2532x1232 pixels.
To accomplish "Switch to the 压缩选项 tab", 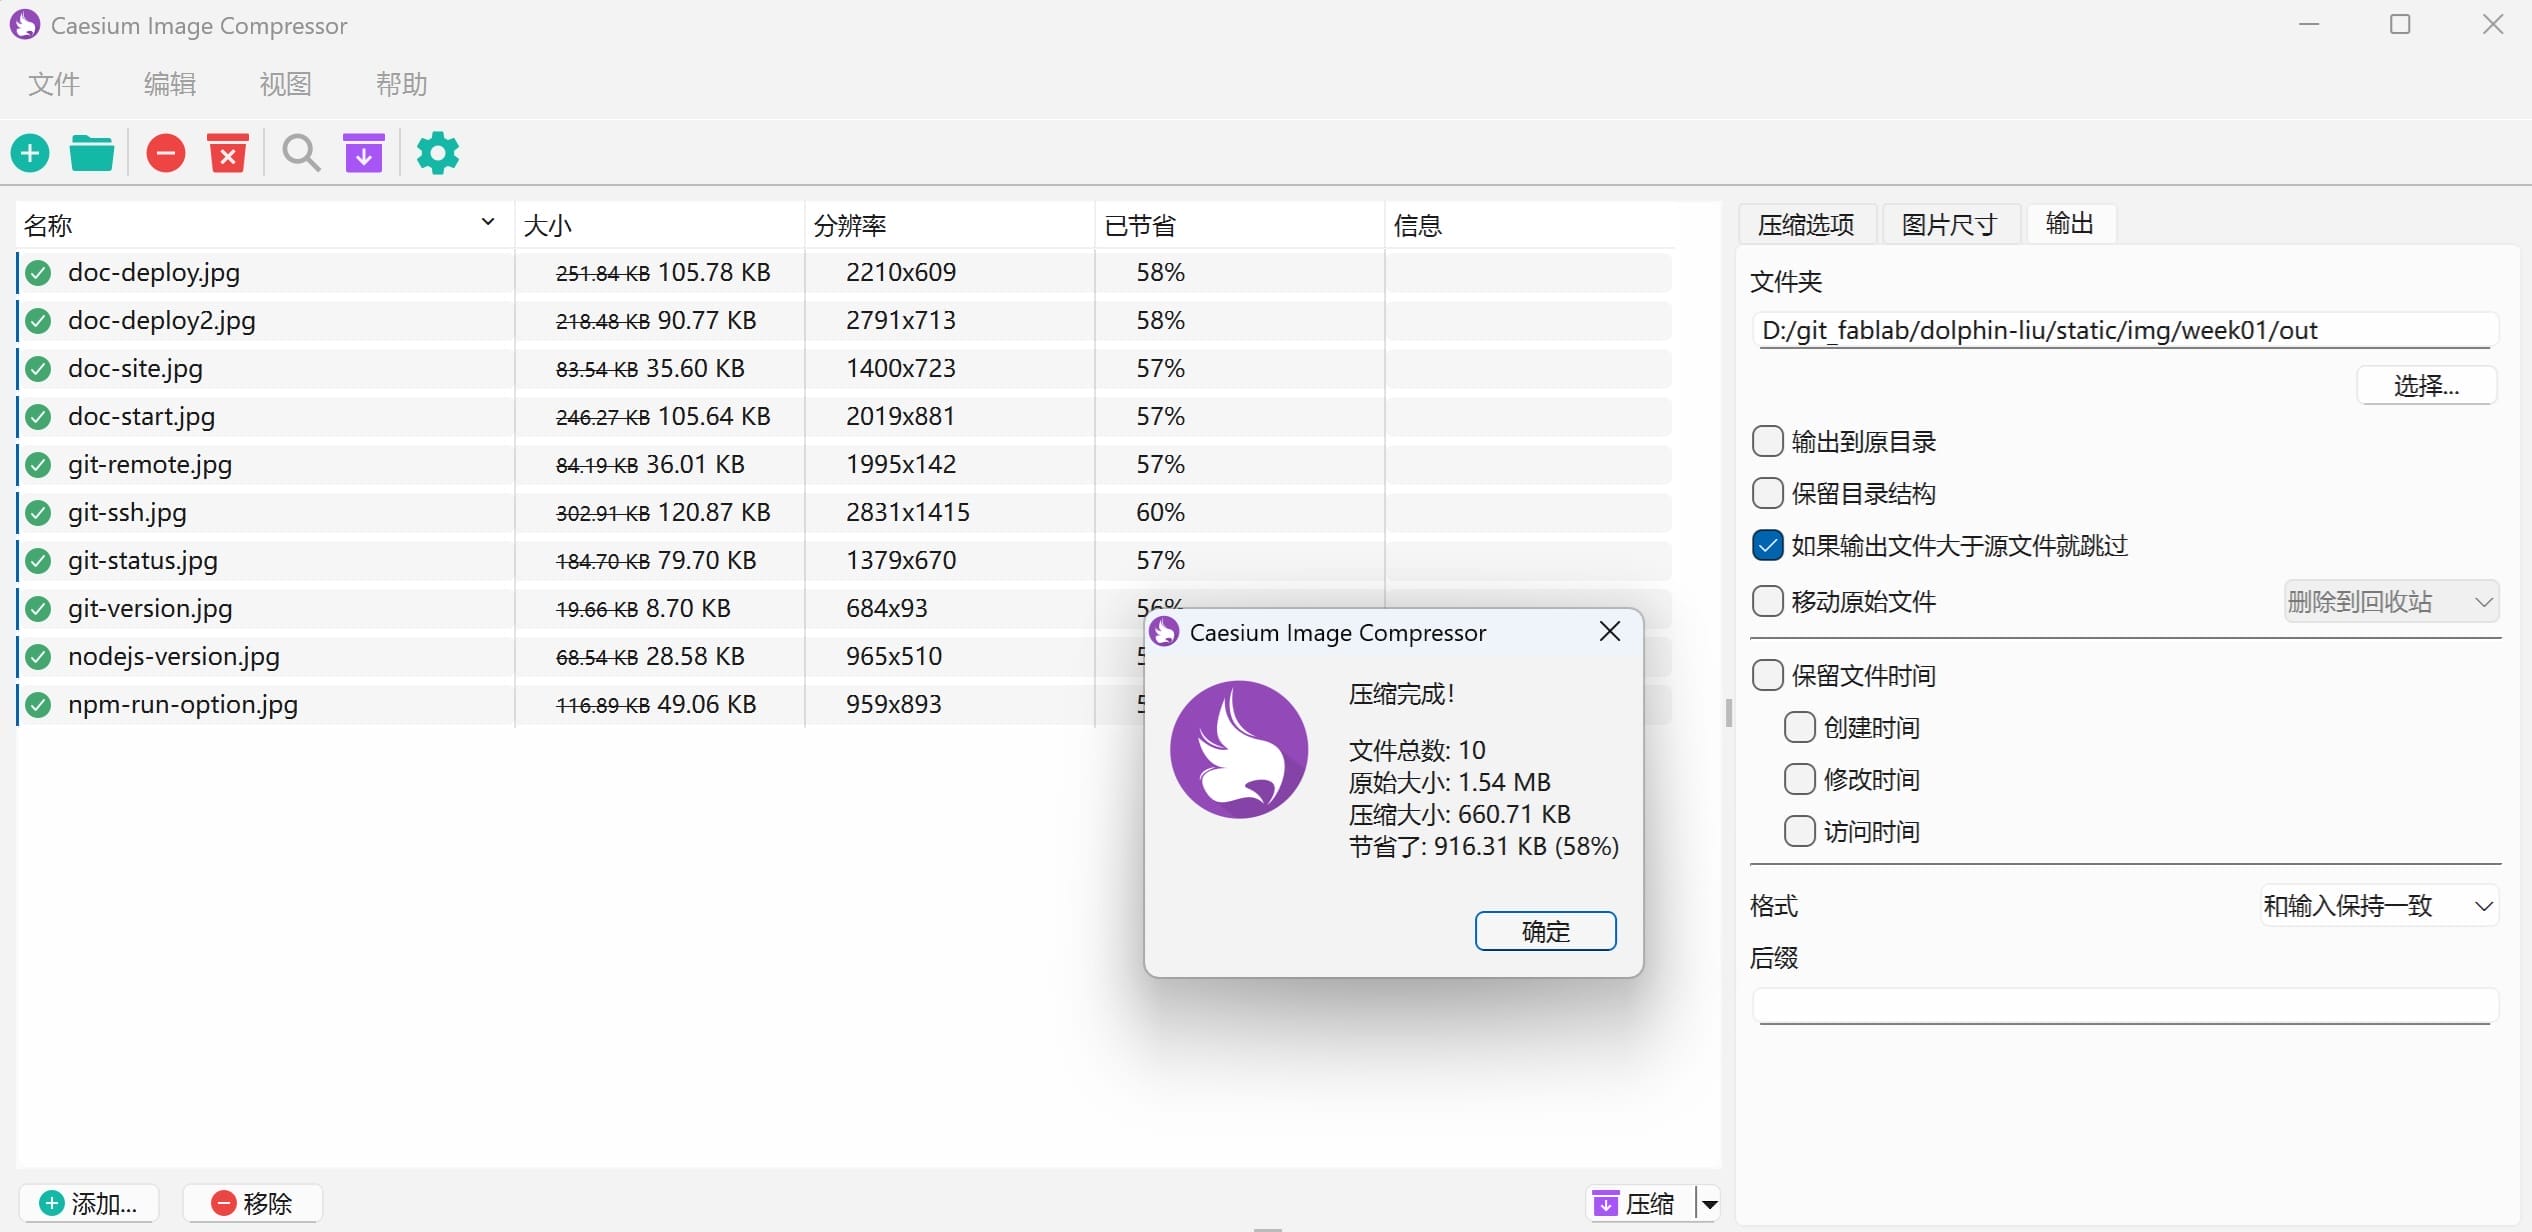I will pos(1806,224).
